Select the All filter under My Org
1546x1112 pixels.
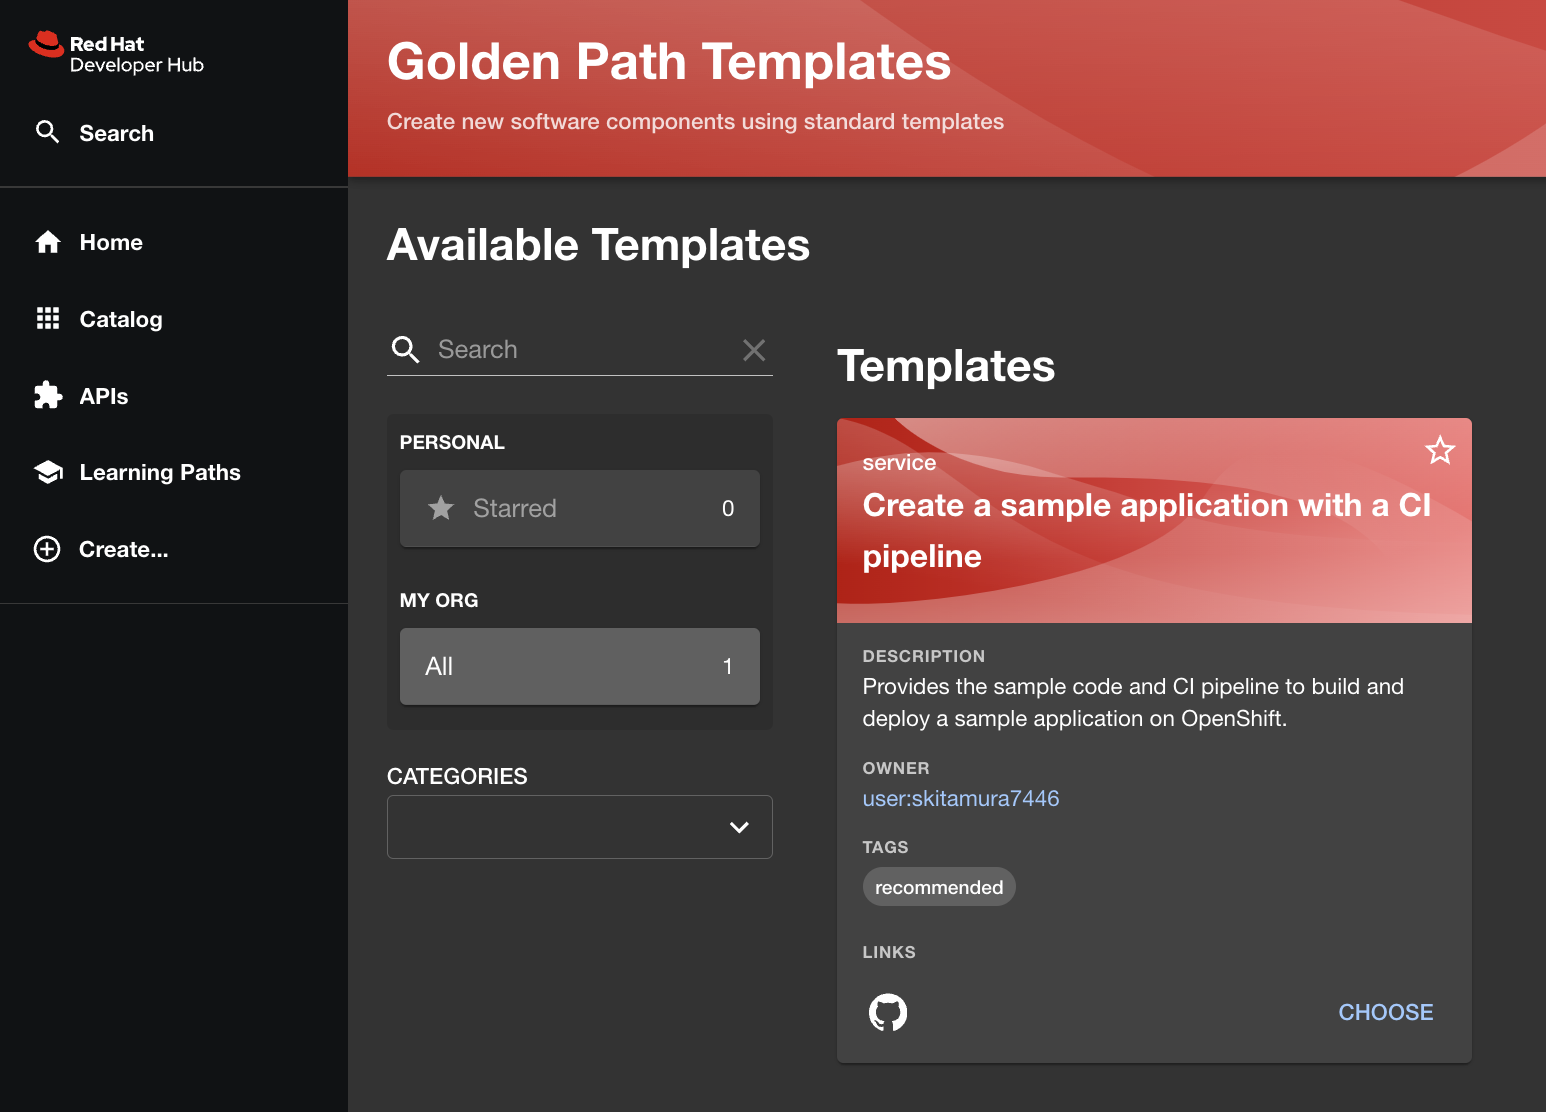[x=580, y=666]
